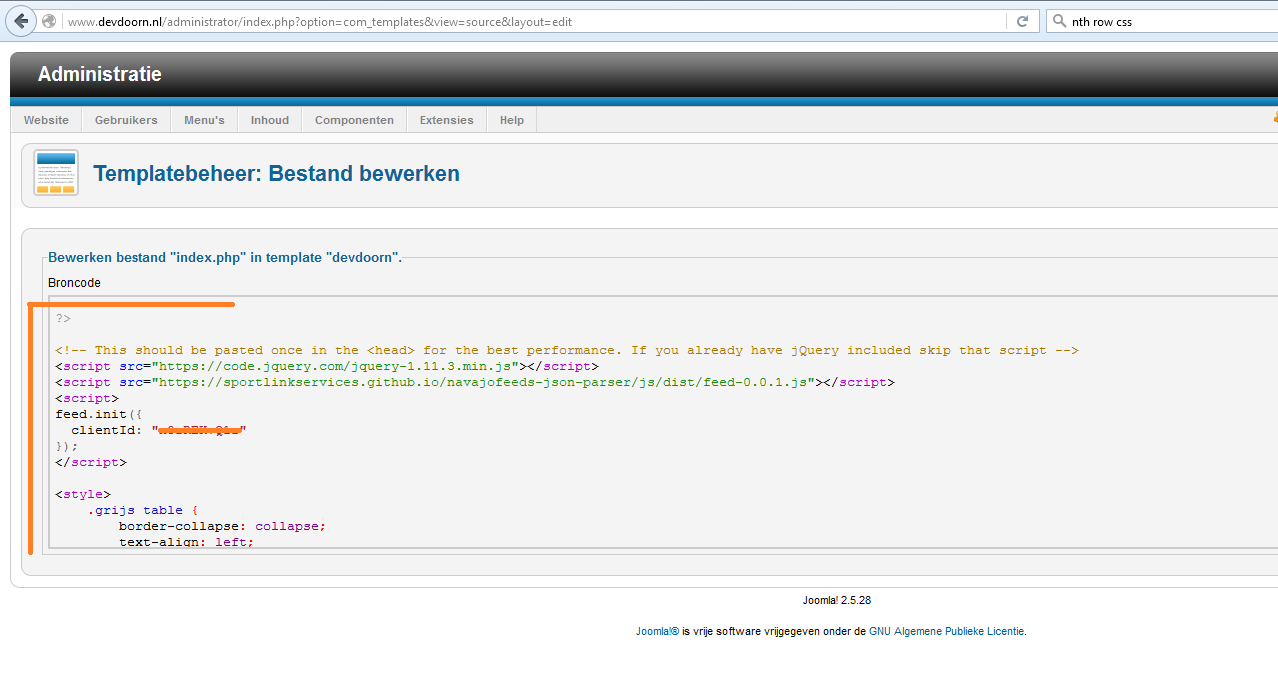This screenshot has width=1278, height=689.
Task: Click the 'feed.init({' code line
Action: [99, 414]
